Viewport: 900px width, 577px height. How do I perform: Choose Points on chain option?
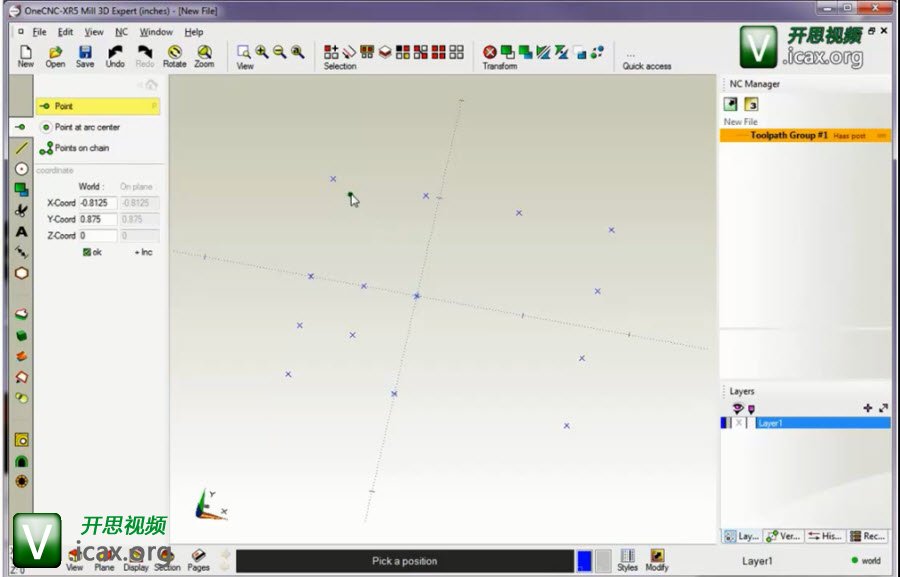point(74,148)
